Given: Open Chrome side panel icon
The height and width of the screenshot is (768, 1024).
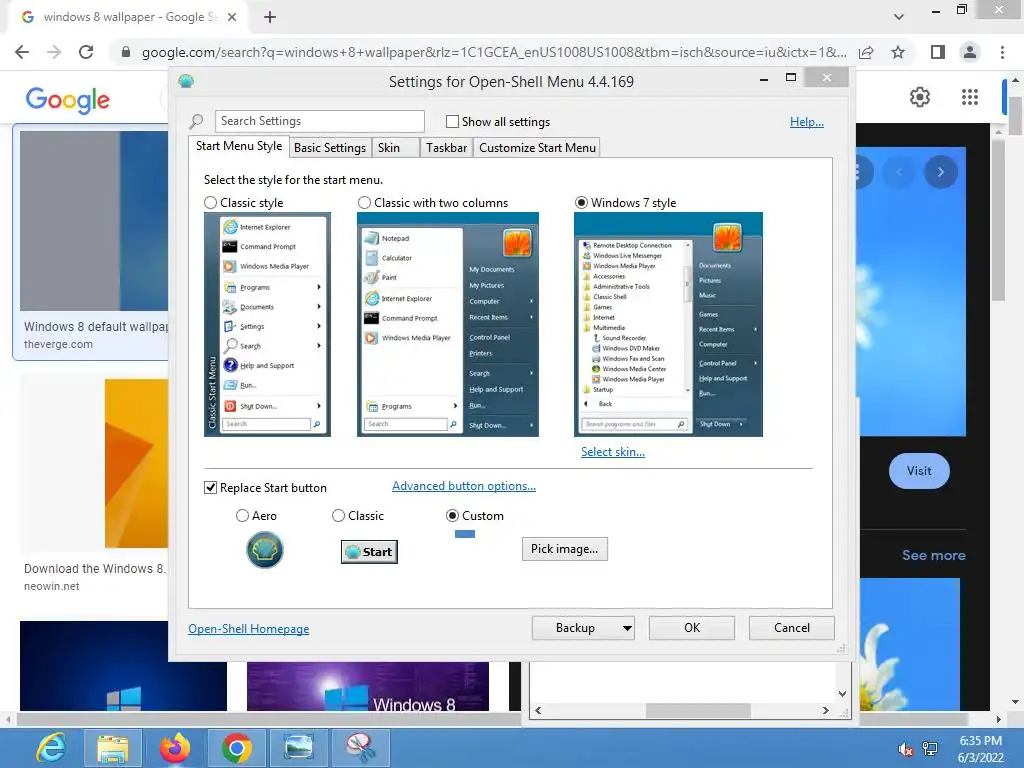Looking at the screenshot, I should point(938,52).
